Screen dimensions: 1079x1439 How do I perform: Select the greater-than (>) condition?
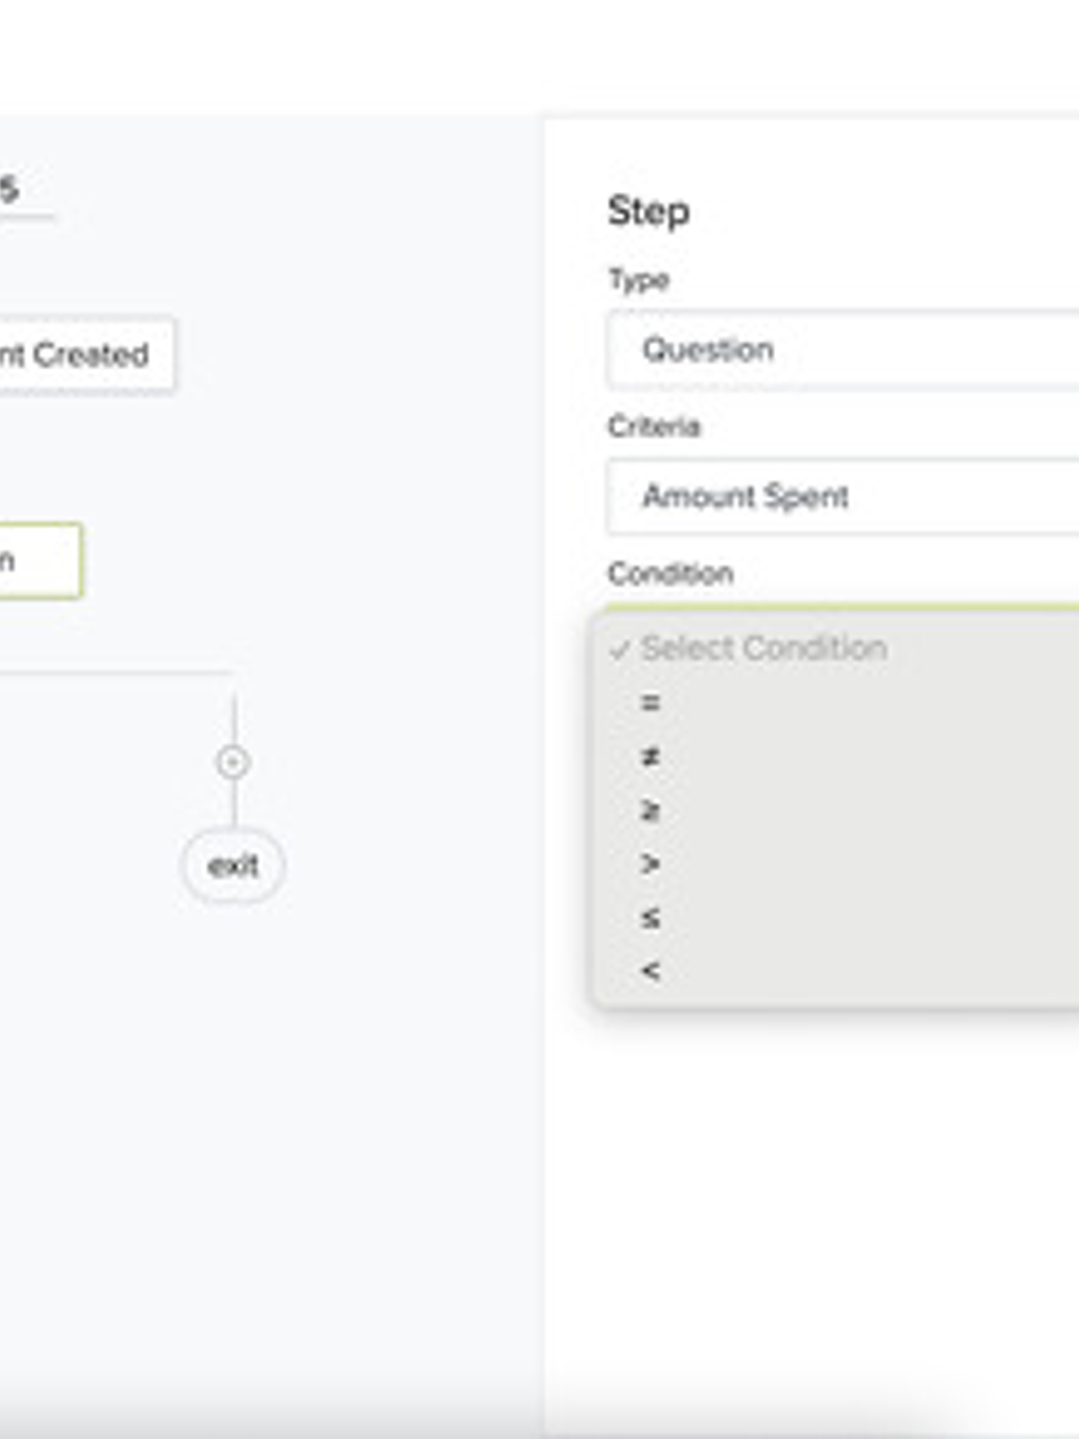[651, 863]
